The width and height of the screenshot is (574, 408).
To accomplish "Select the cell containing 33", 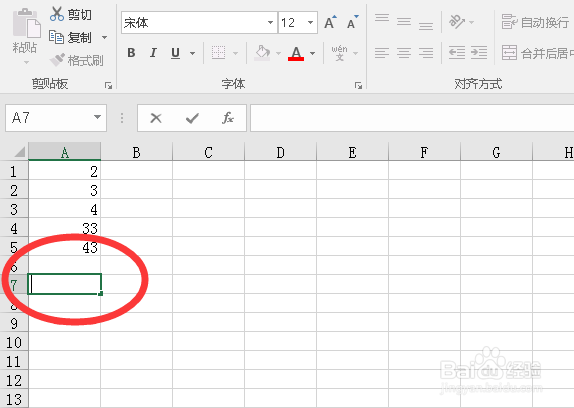I will (x=64, y=228).
